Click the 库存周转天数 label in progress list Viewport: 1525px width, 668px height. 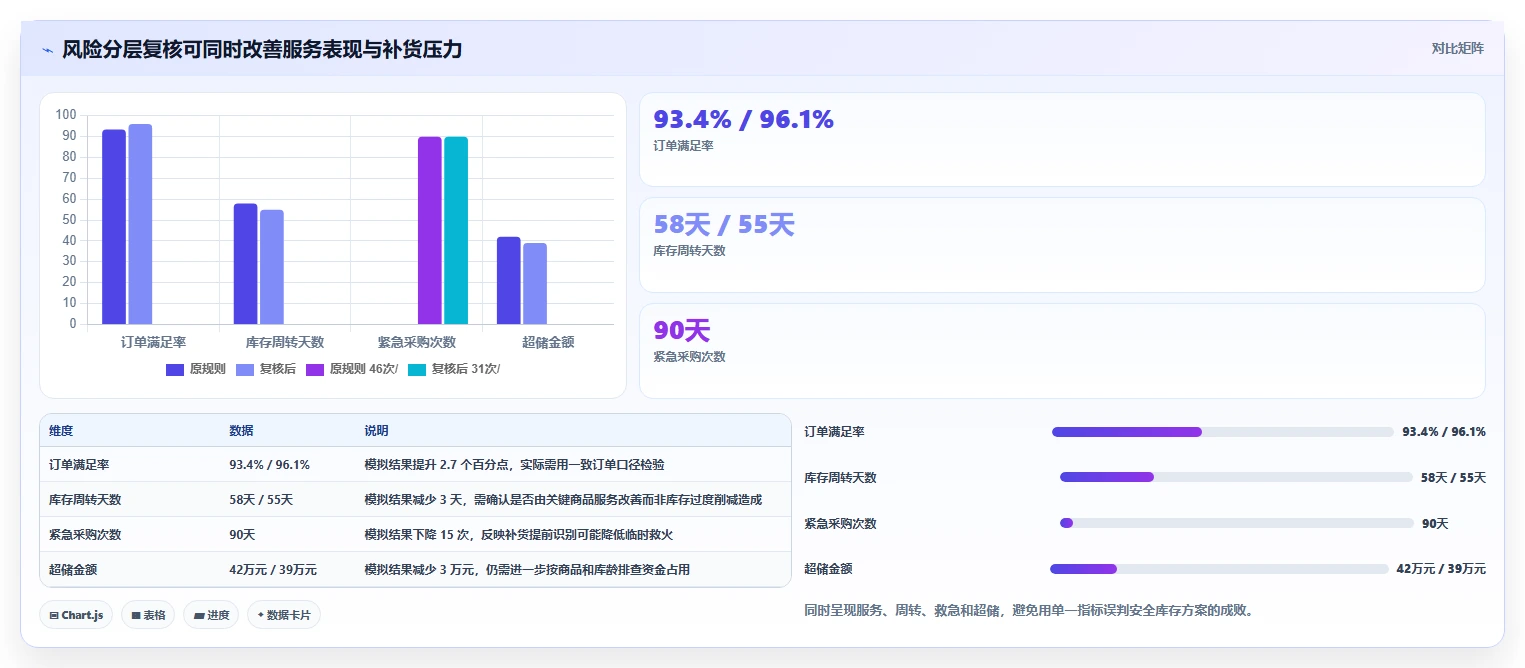(x=840, y=478)
